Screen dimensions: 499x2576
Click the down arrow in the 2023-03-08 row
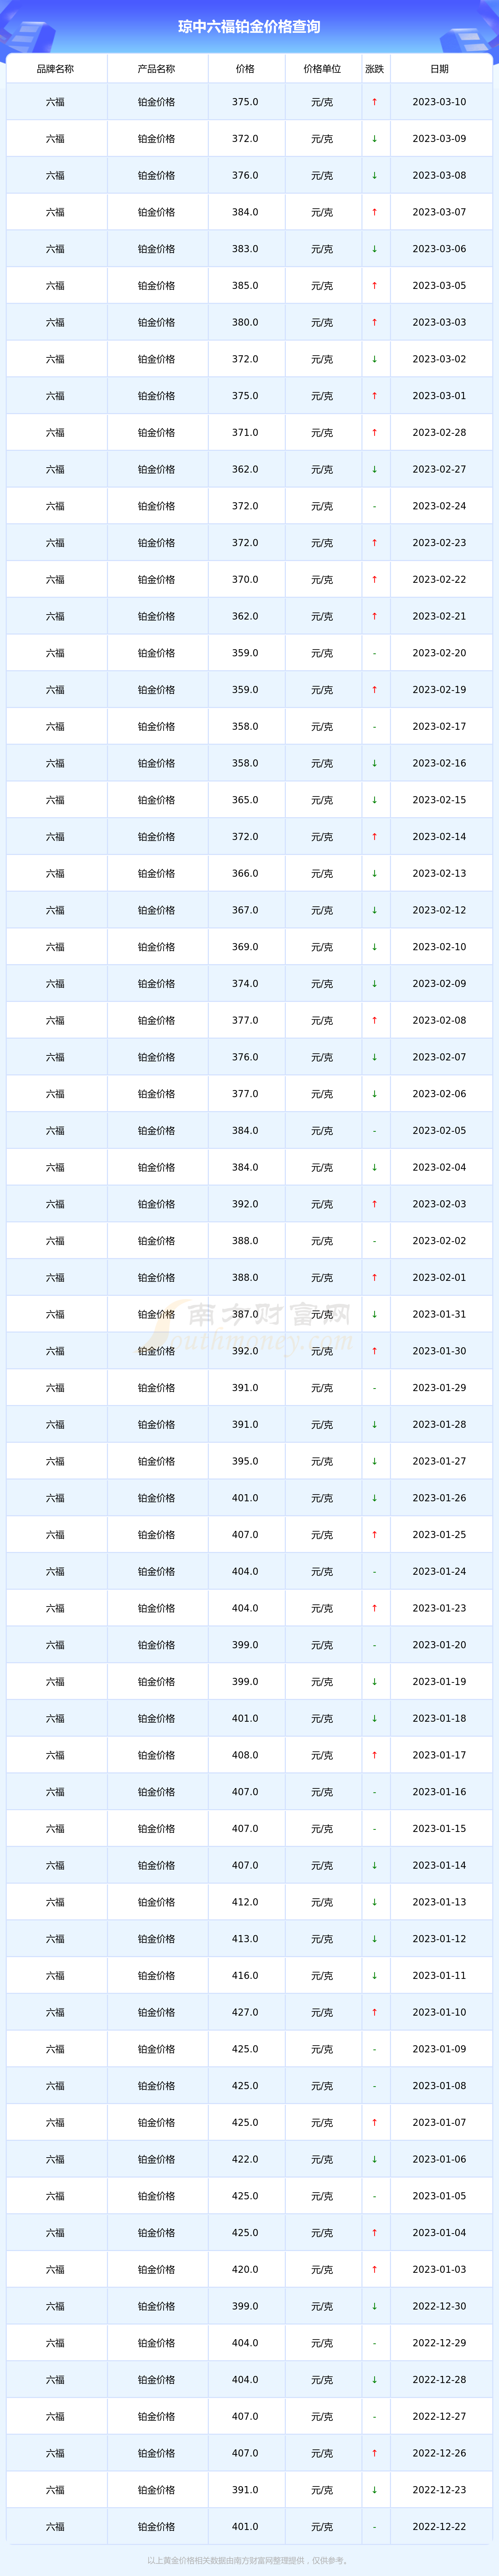tap(375, 176)
